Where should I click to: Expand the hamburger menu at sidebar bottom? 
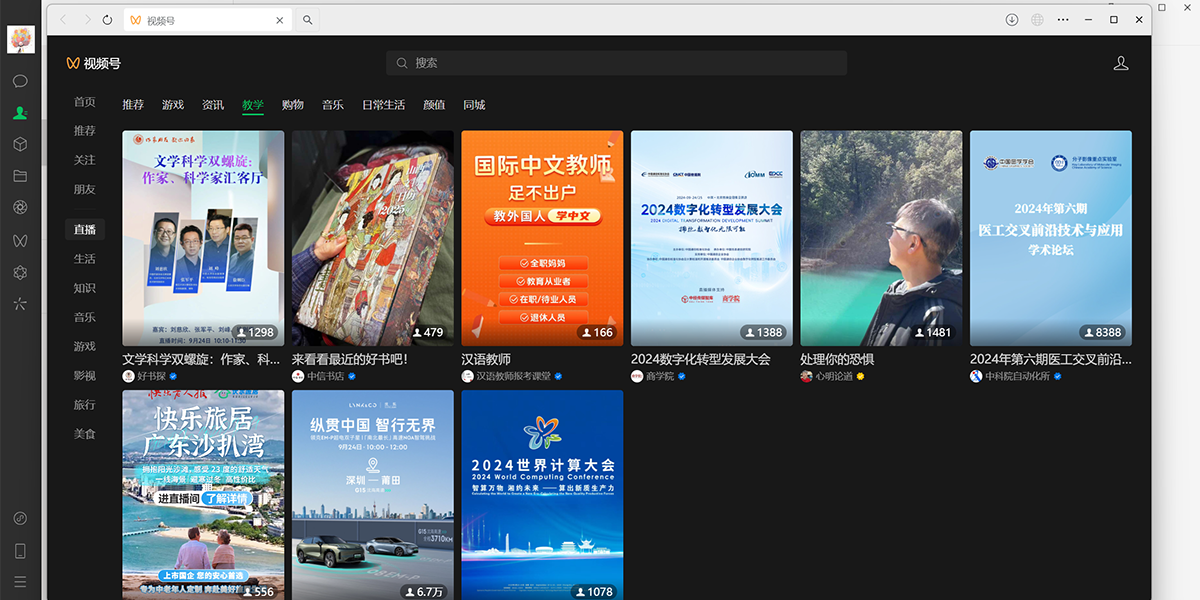20,582
